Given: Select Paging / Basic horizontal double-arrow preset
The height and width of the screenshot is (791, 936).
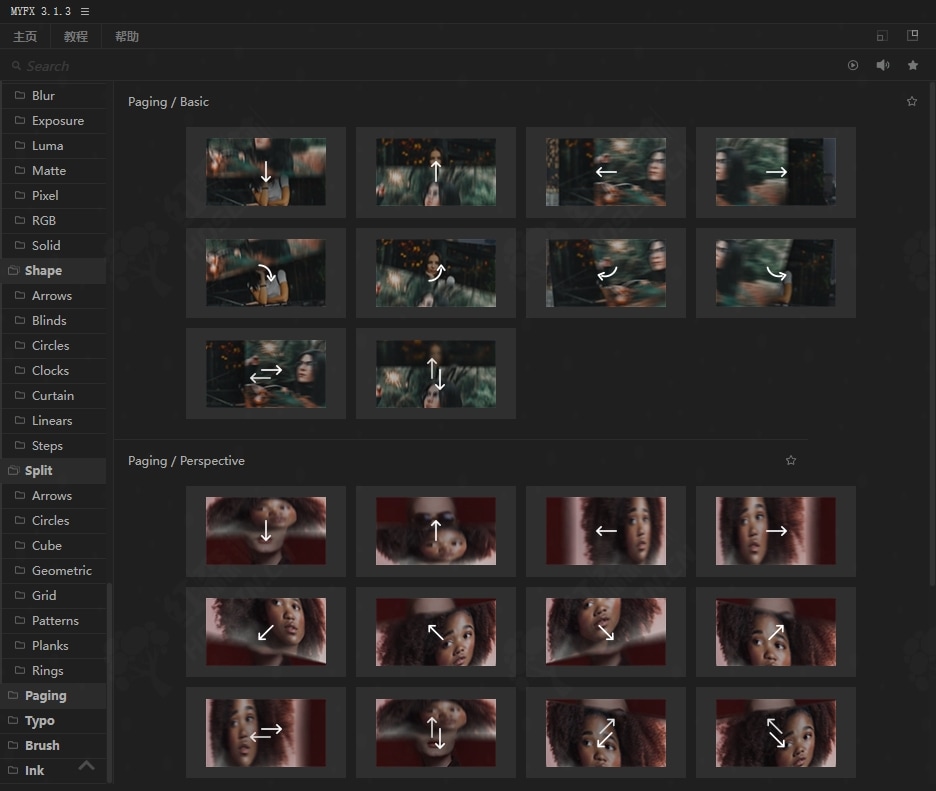Looking at the screenshot, I should click(x=266, y=374).
